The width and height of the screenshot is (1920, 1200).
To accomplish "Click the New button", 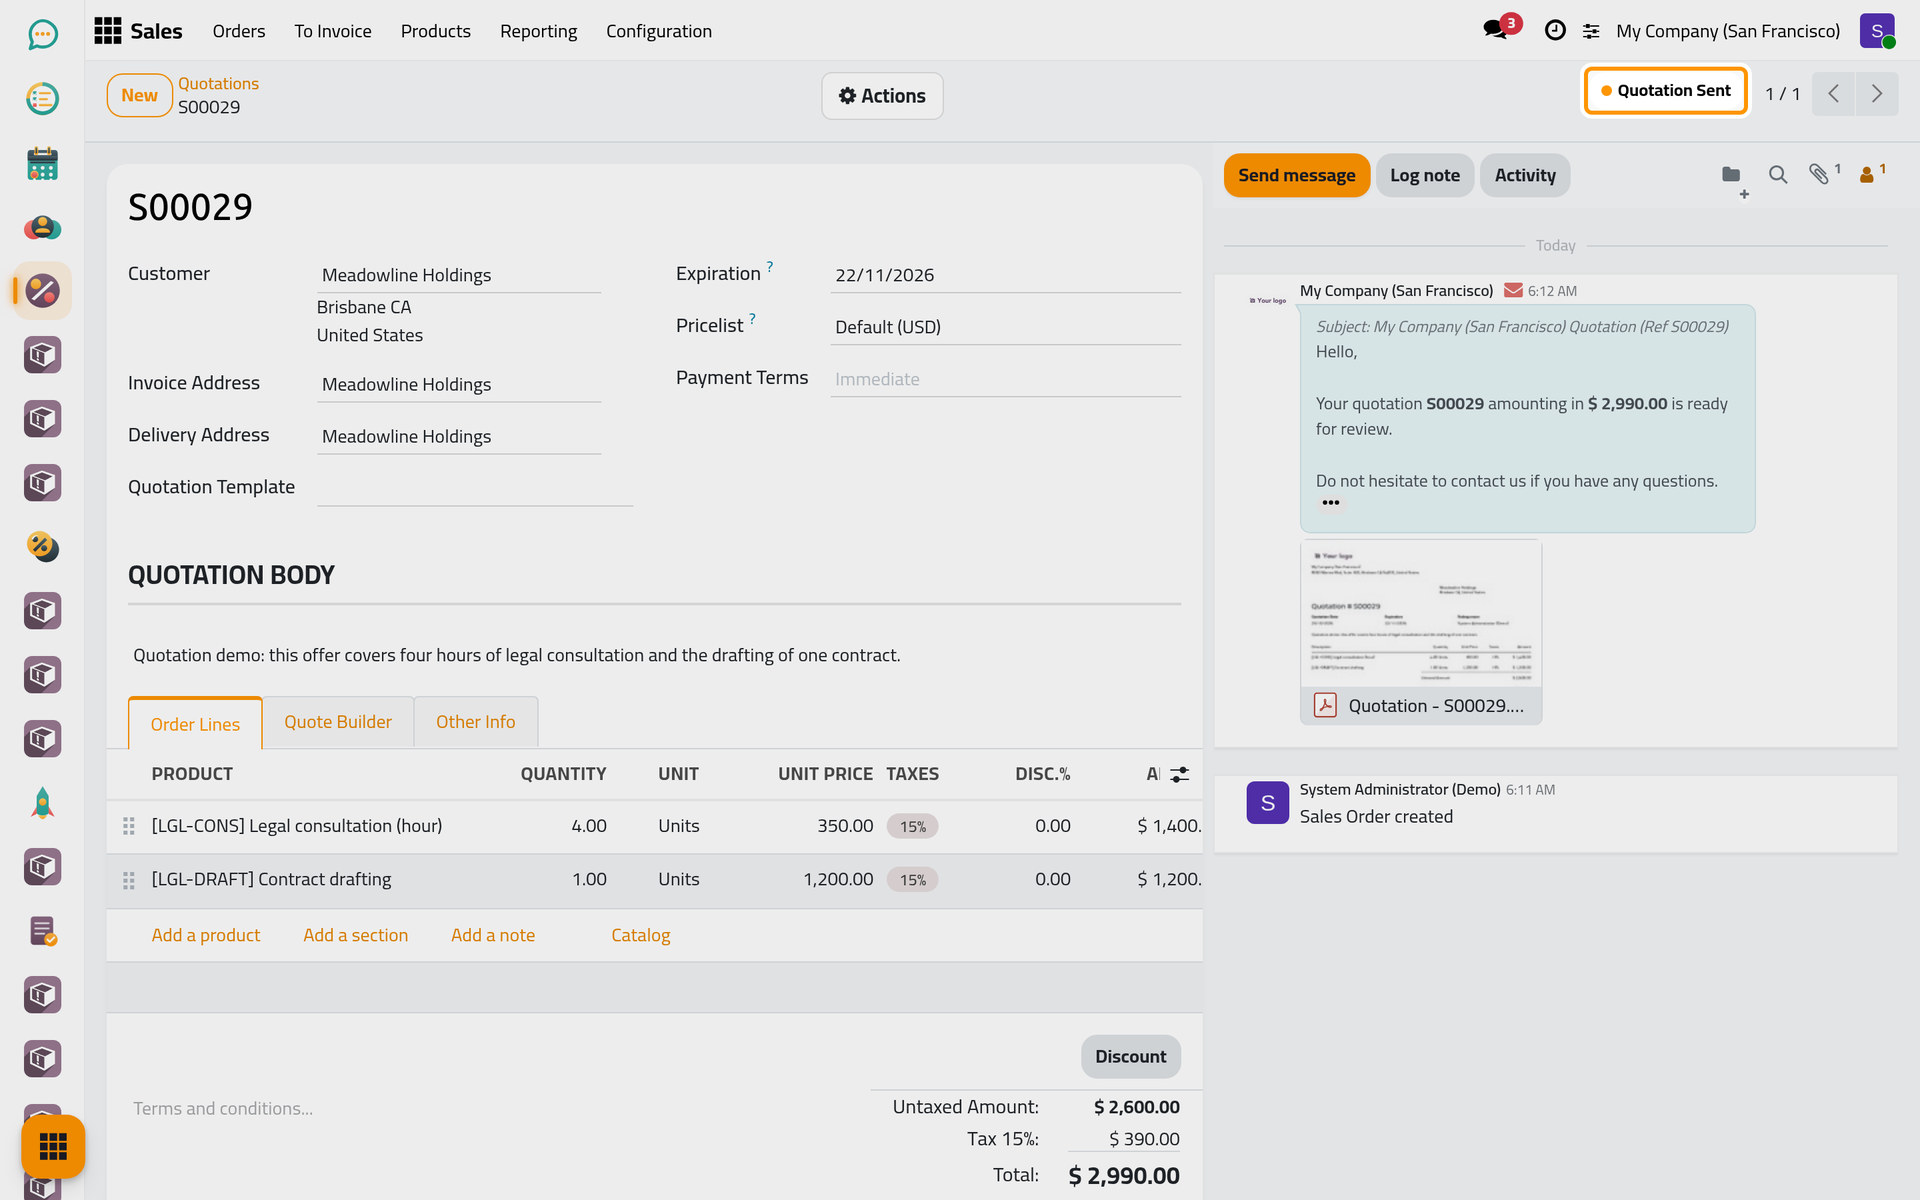I will [x=140, y=96].
